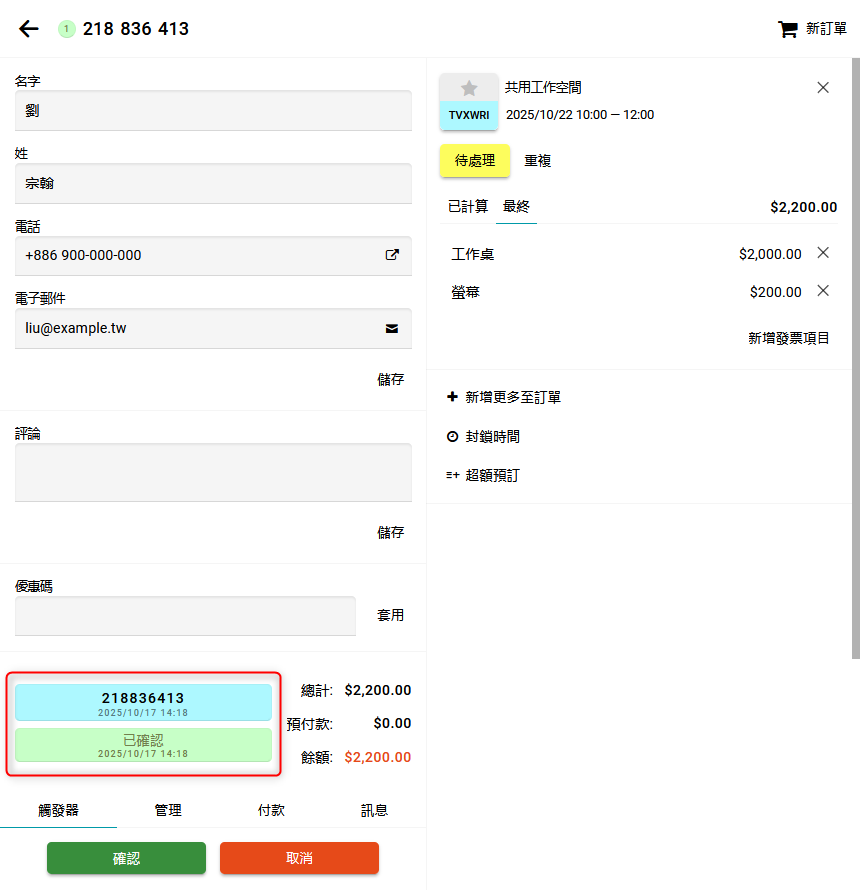The image size is (860, 890).
Task: Switch to the 管理 tab
Action: click(x=168, y=810)
